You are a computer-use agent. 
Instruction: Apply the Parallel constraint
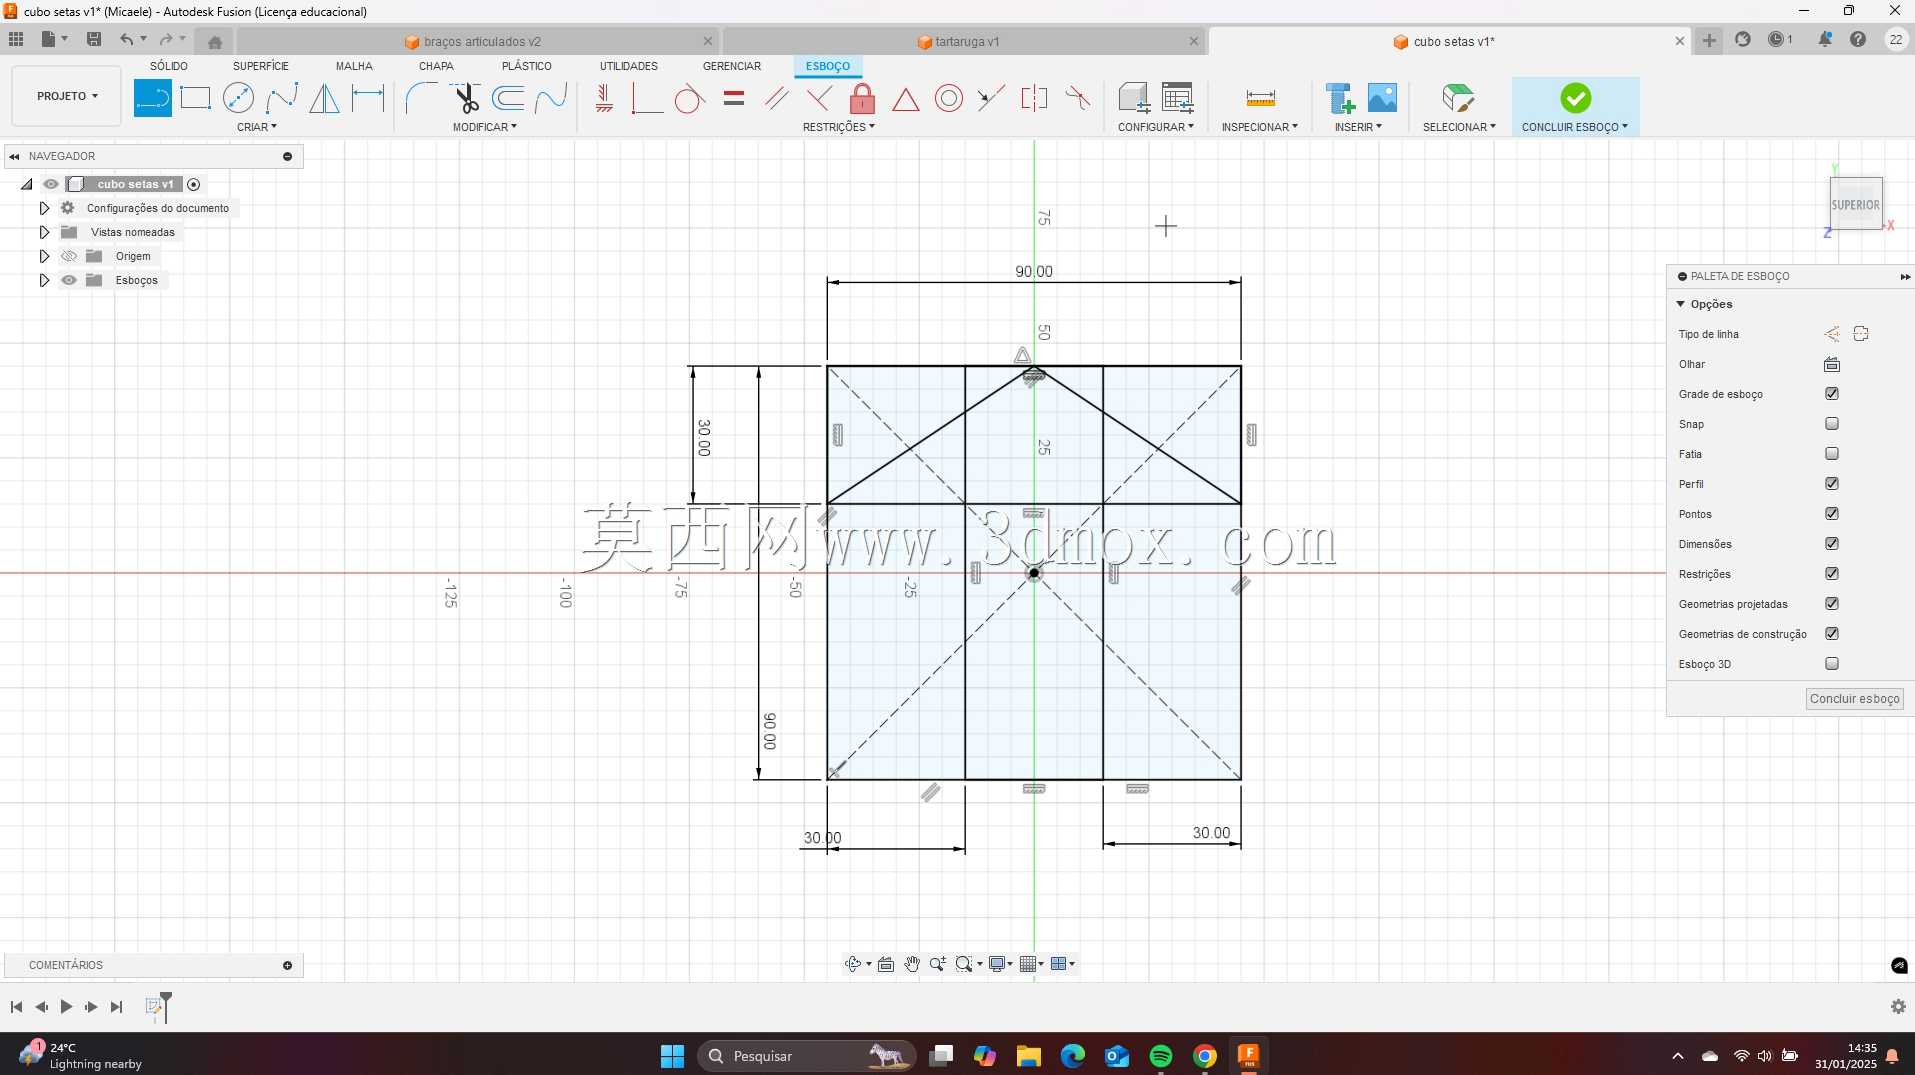tap(776, 98)
